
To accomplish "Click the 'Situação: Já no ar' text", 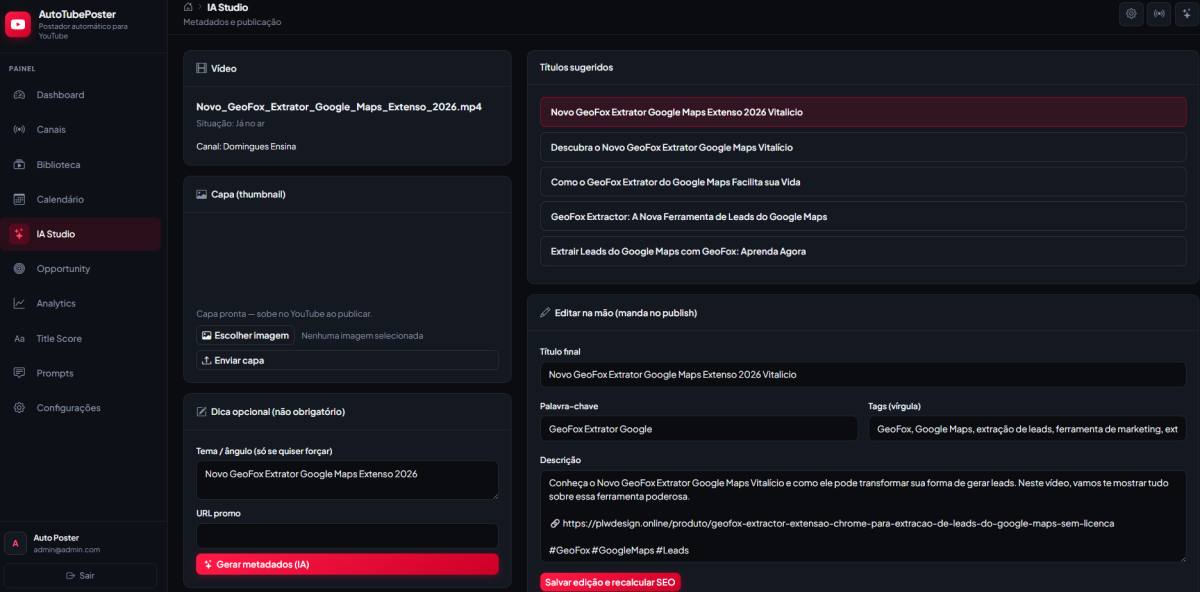I will click(230, 123).
